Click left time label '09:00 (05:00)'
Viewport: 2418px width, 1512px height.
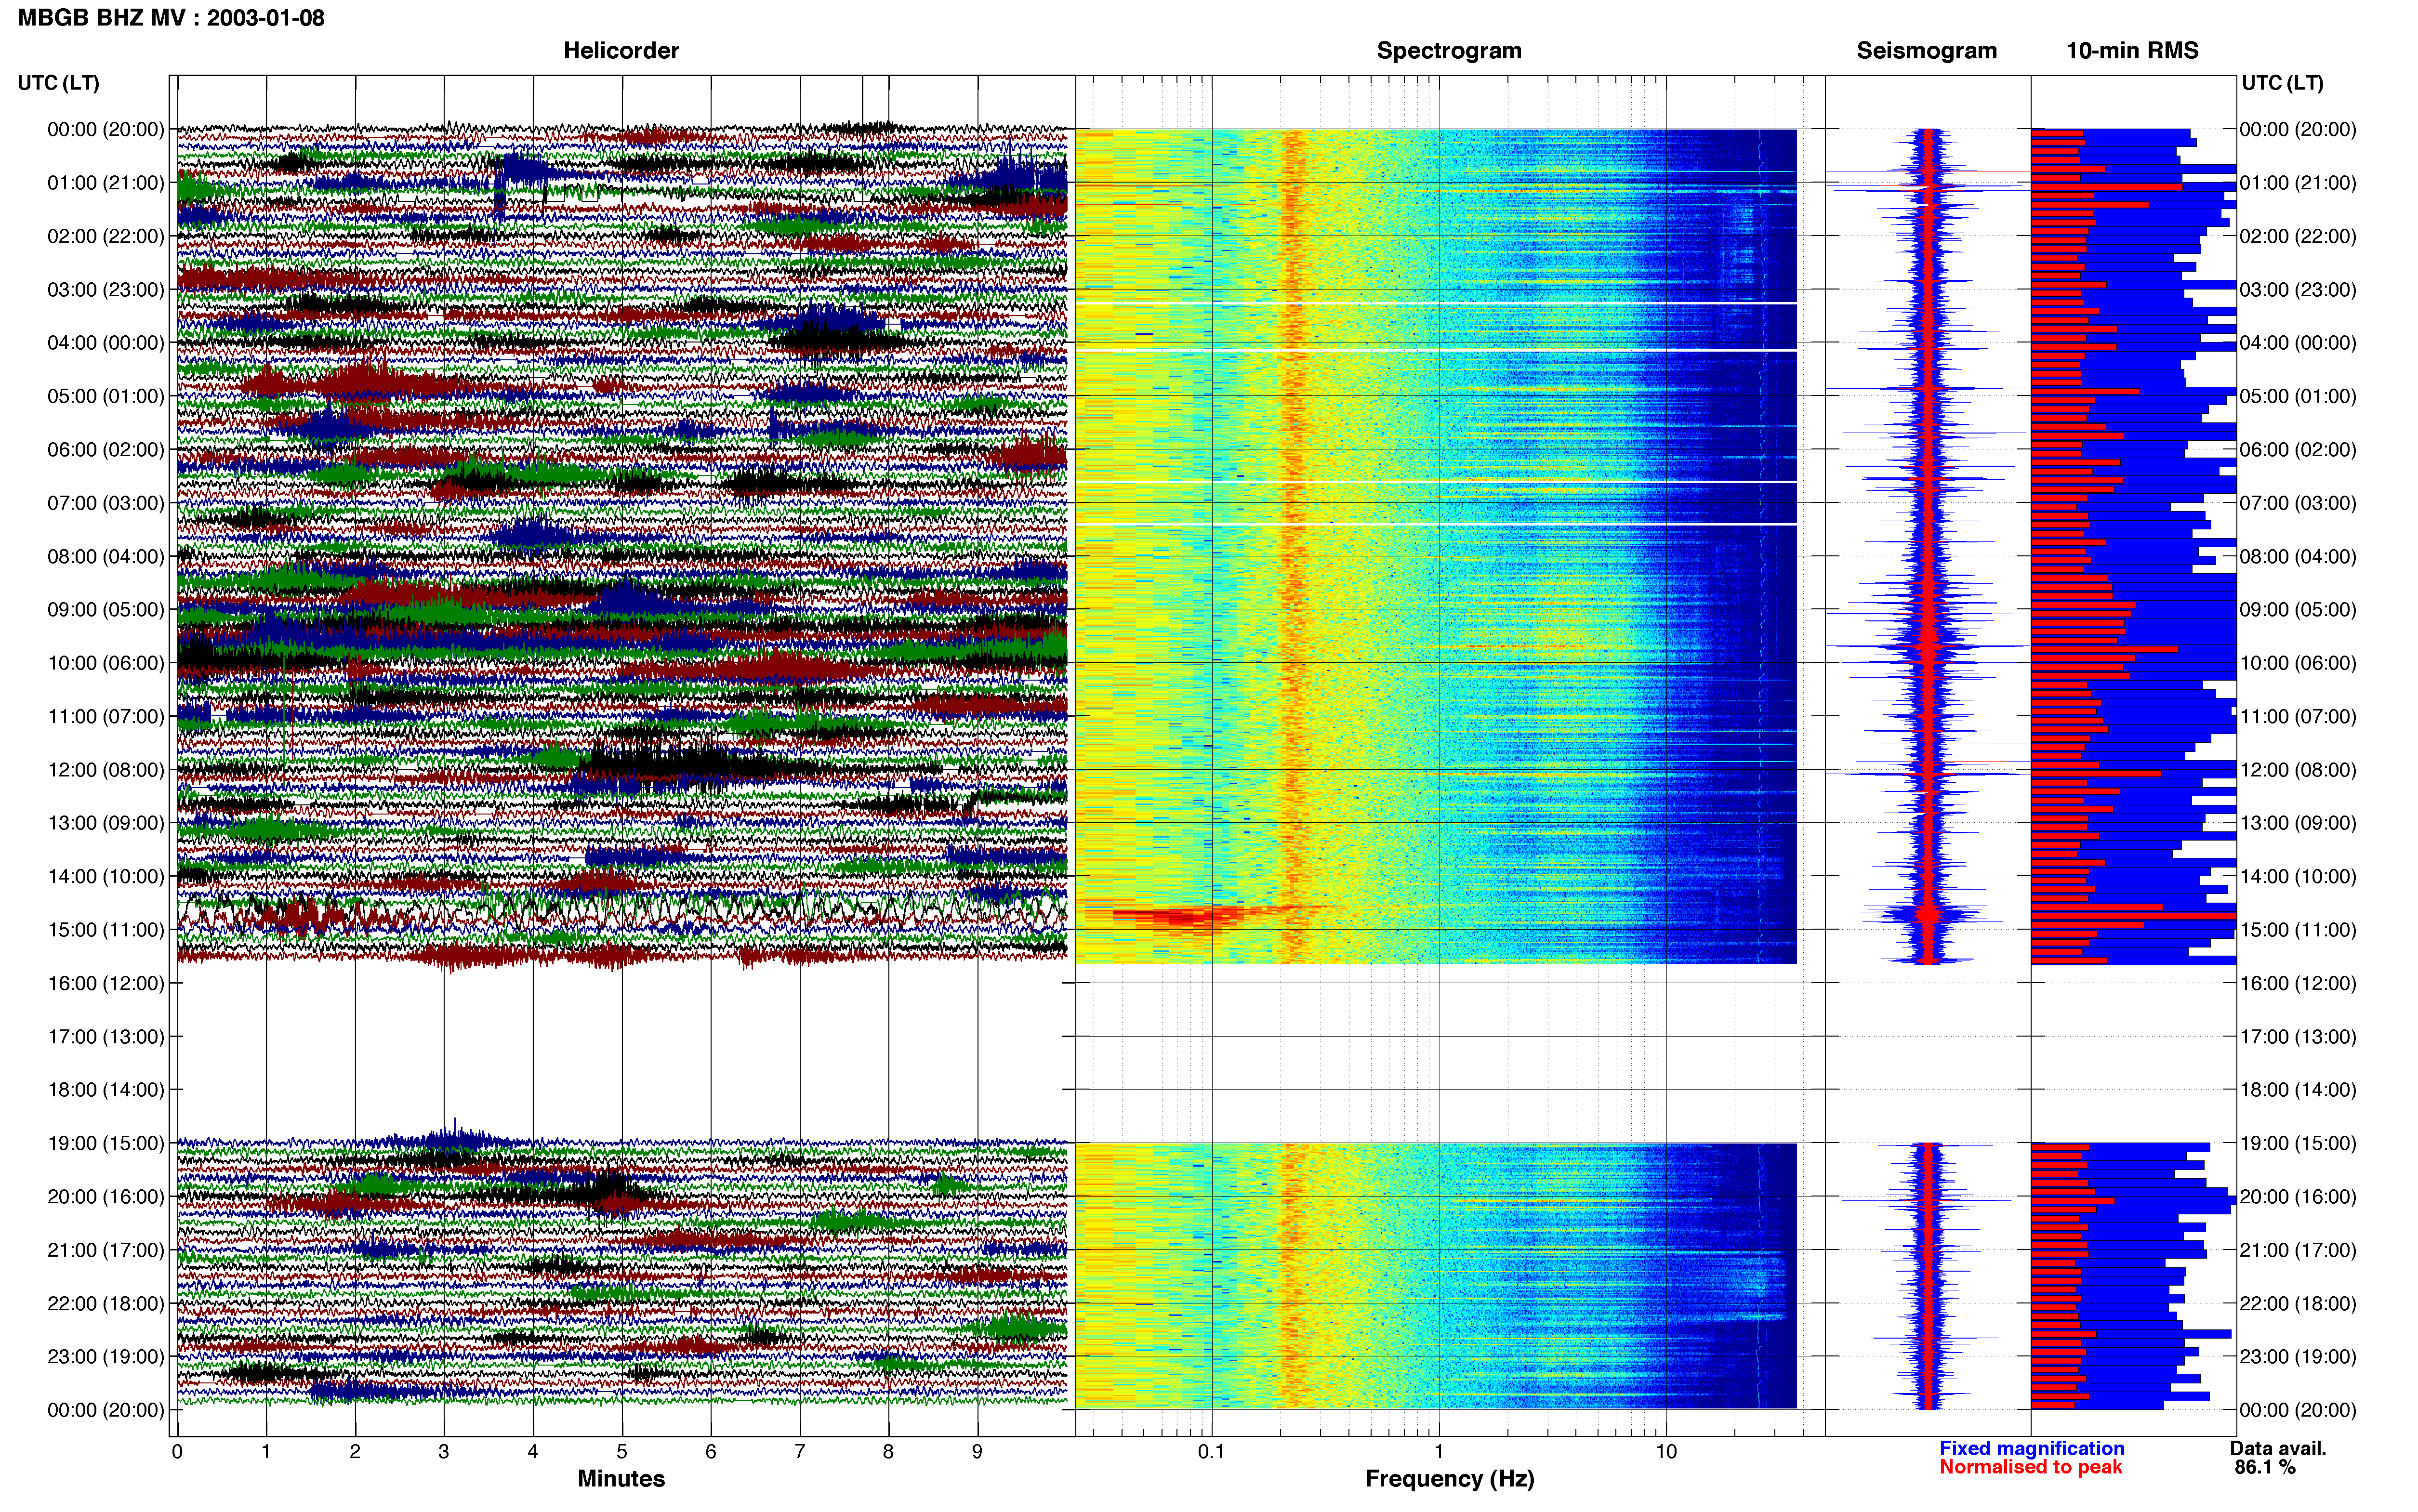106,610
